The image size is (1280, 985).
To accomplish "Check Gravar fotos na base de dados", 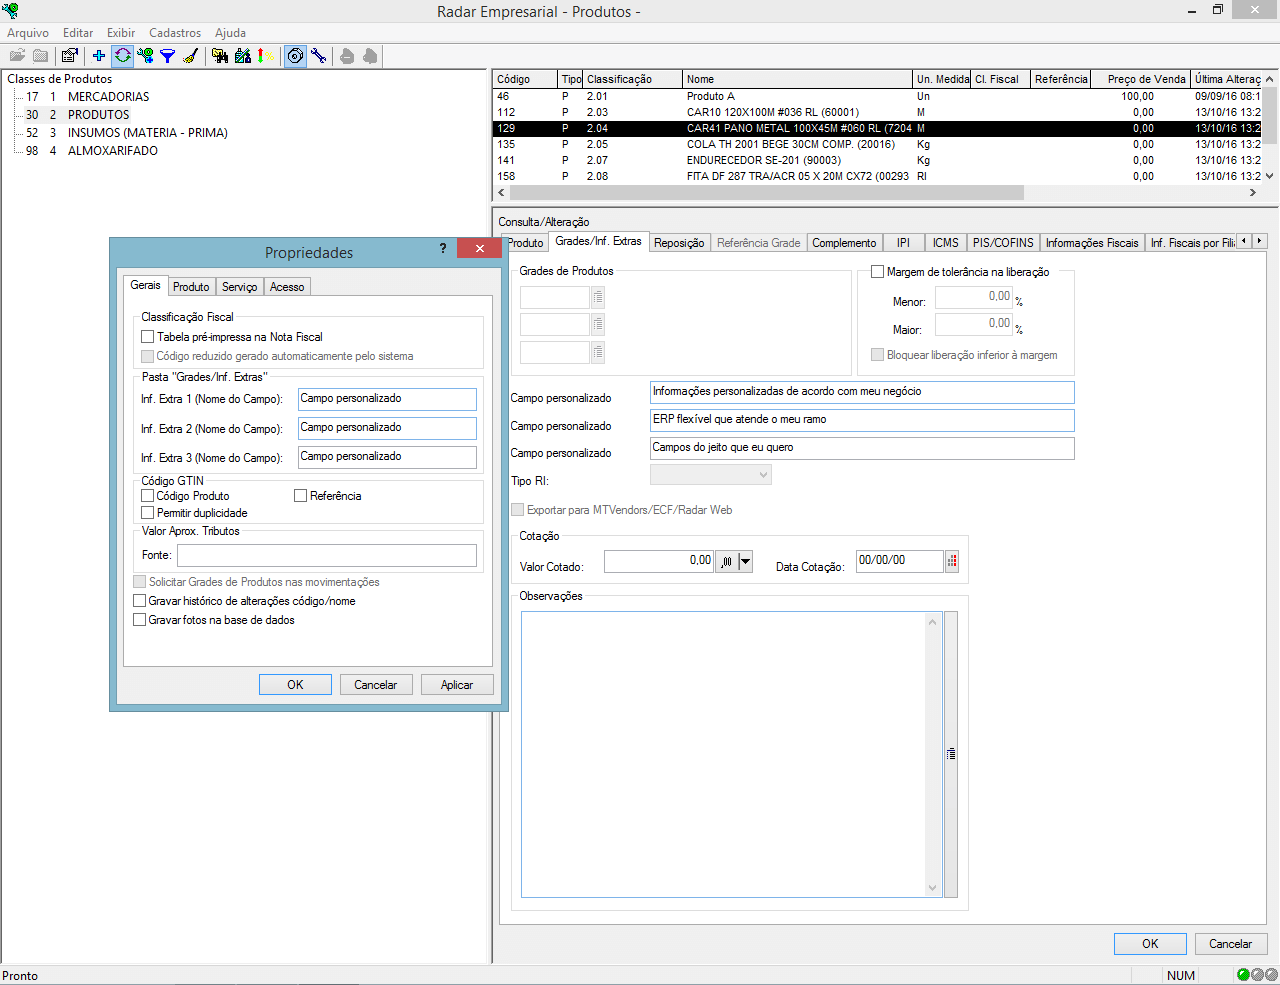I will point(140,618).
